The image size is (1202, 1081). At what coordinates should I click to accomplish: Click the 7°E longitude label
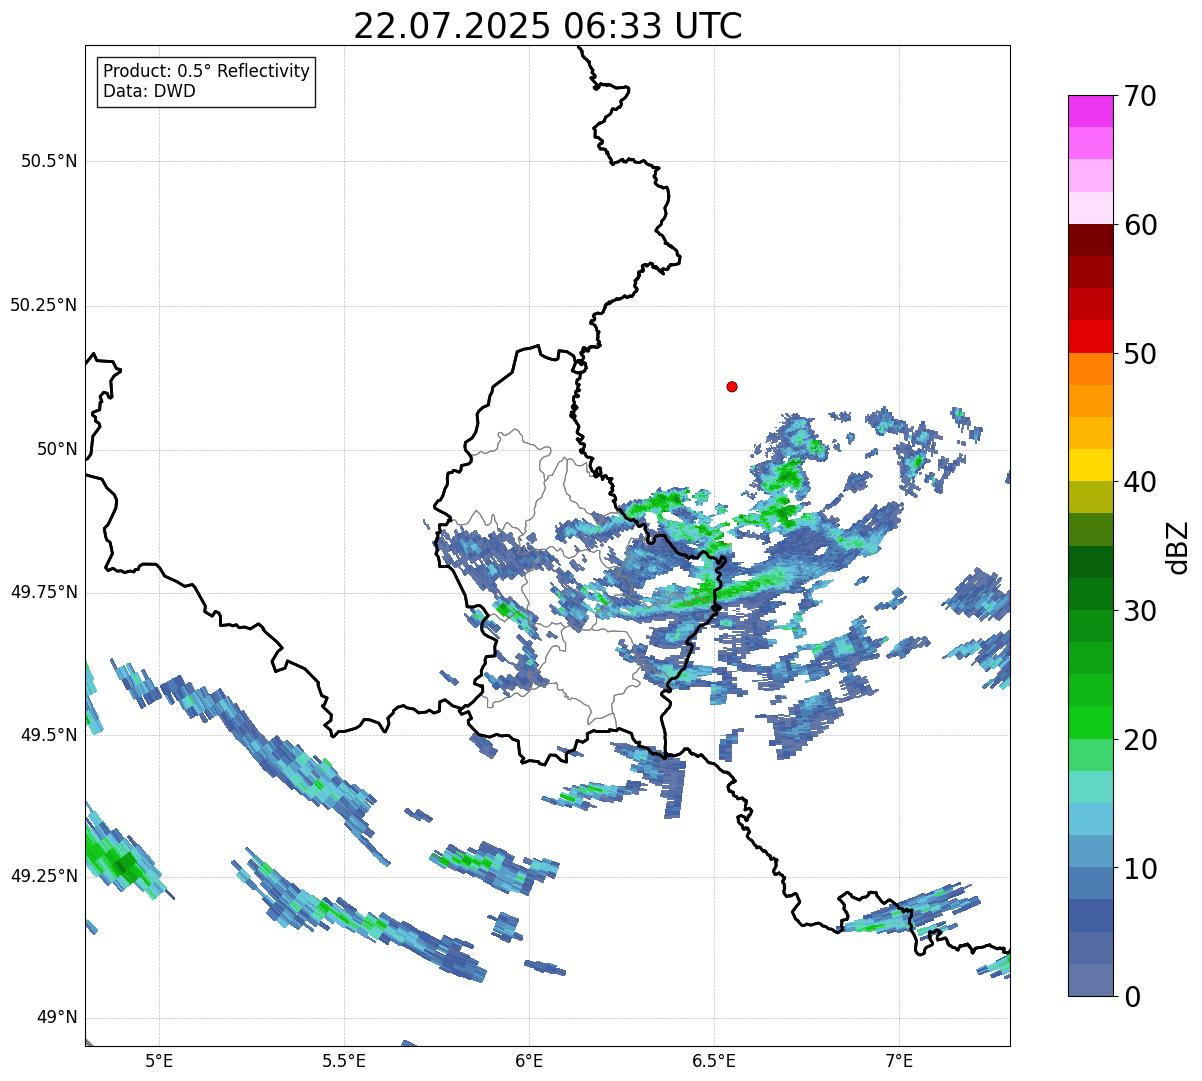click(899, 1060)
